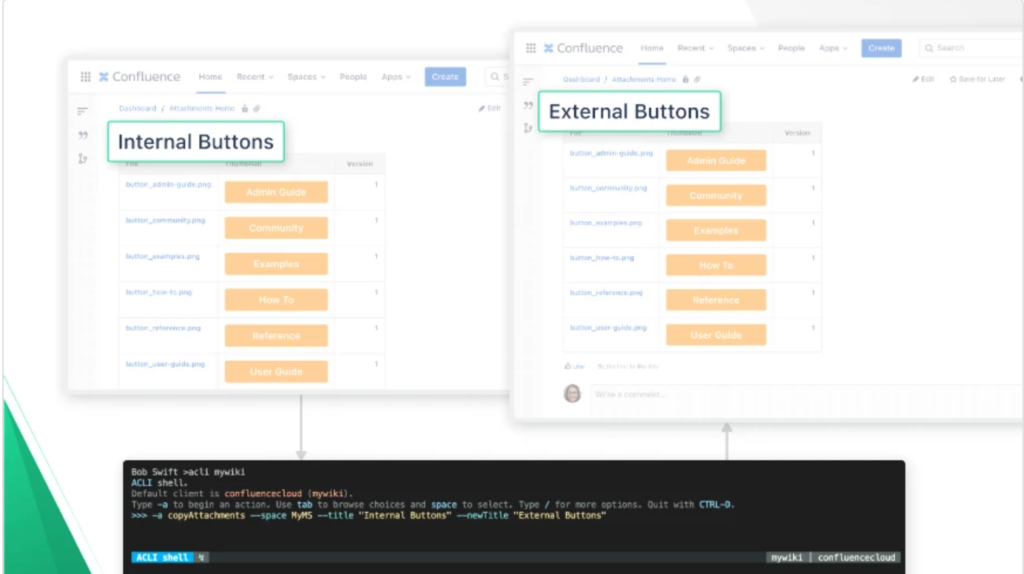Screen dimensions: 1024x574
Task: Click lock restrictions icon in Internal window breadcrumb
Action: [x=245, y=108]
